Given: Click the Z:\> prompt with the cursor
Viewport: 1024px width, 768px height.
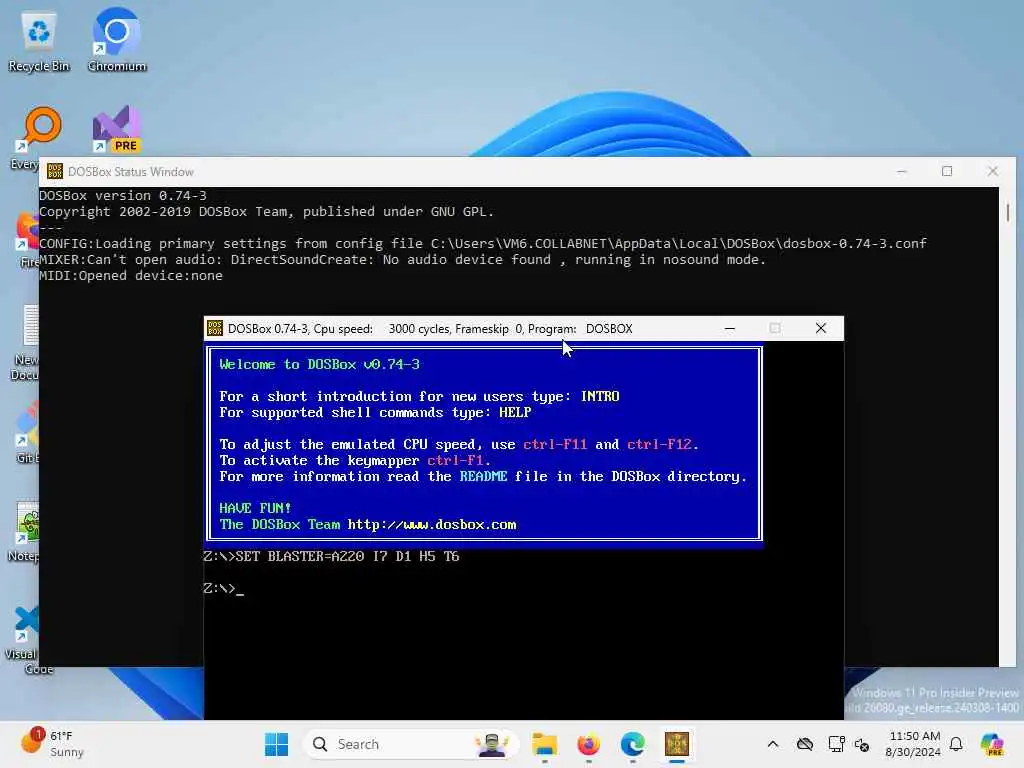Looking at the screenshot, I should pos(223,588).
